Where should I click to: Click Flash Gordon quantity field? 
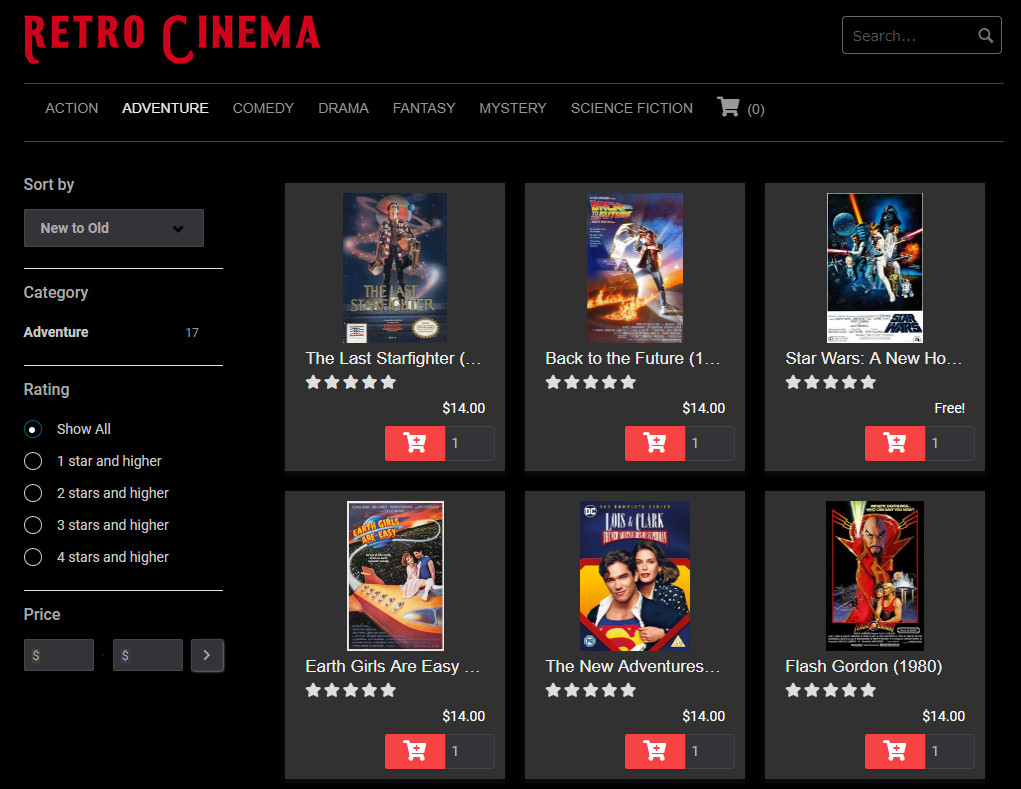point(949,751)
